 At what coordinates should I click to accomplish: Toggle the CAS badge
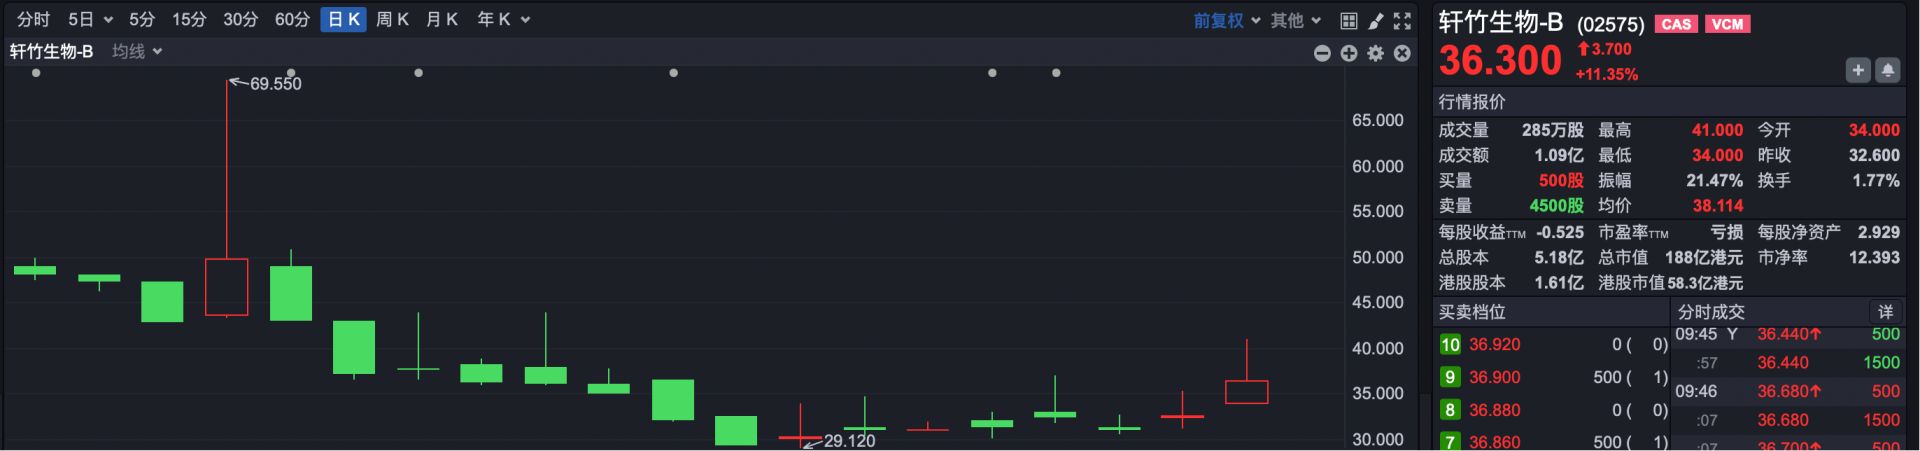tap(1676, 24)
